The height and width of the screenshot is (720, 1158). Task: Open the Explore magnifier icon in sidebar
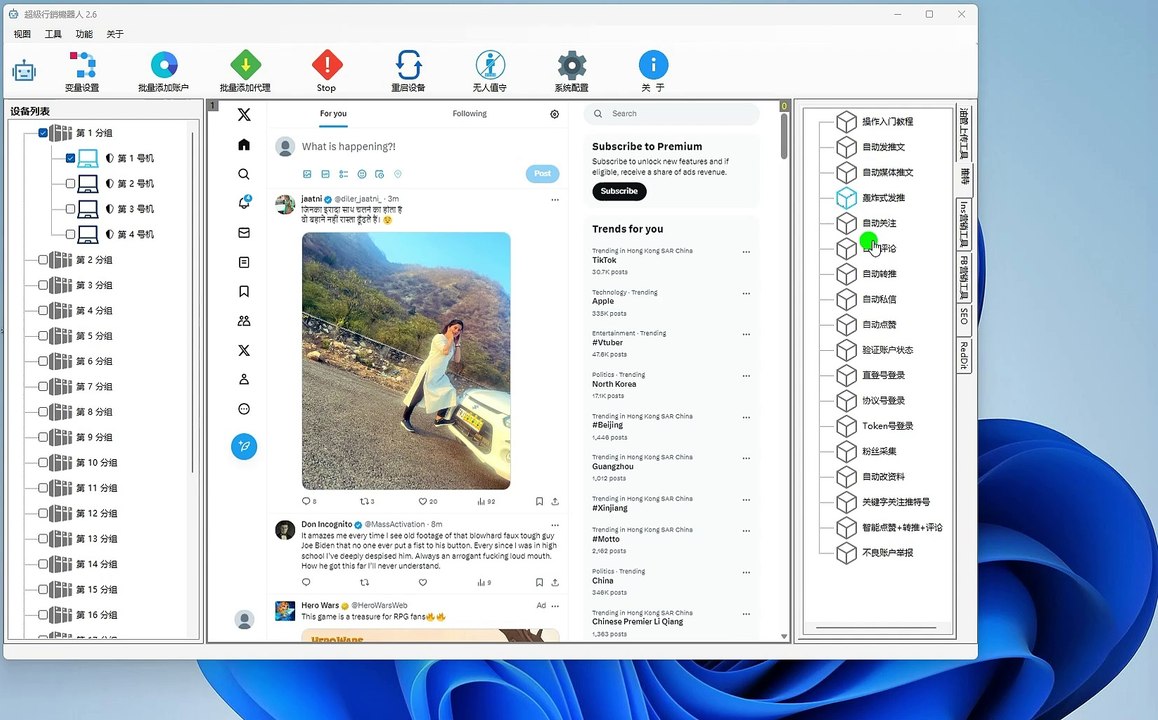point(244,174)
